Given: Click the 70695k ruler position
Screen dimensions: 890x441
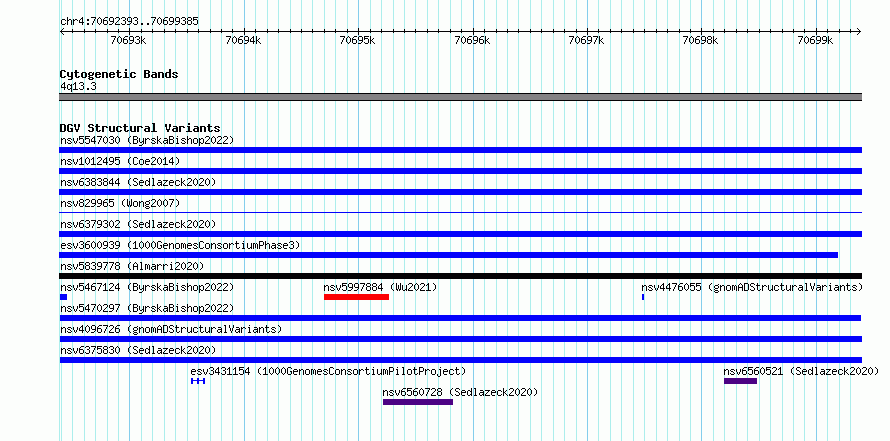Looking at the screenshot, I should coord(358,40).
